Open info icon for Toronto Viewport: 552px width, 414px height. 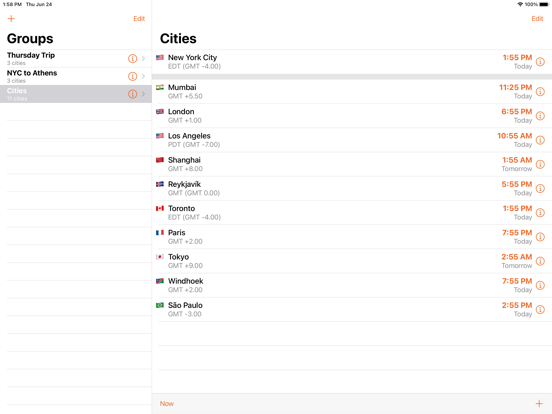[x=540, y=213]
